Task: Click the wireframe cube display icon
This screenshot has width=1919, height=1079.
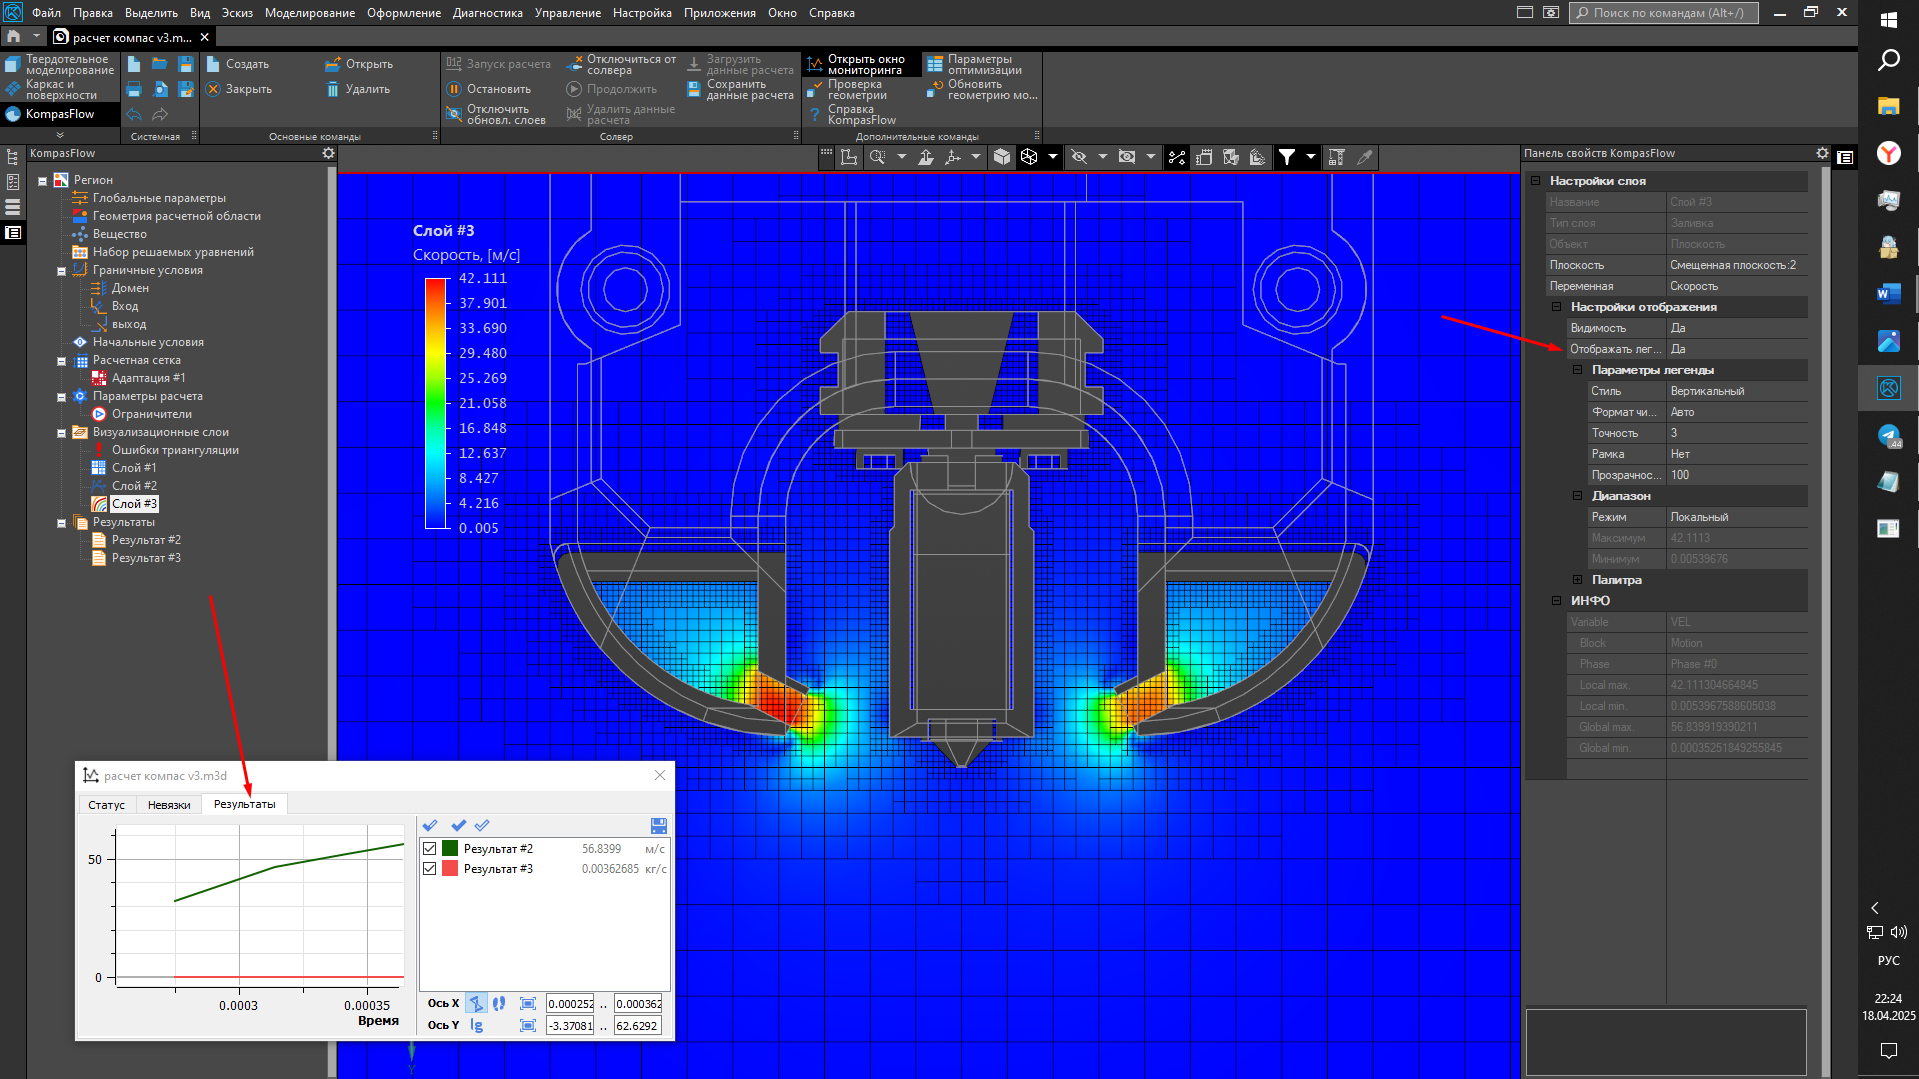Action: (1029, 157)
